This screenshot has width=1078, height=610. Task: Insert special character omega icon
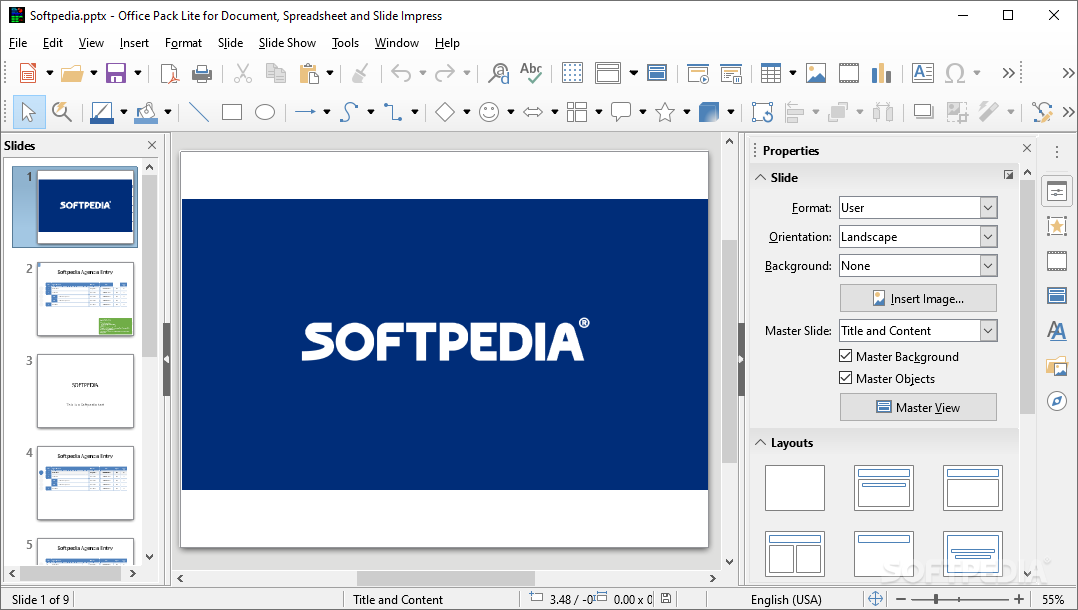point(955,73)
